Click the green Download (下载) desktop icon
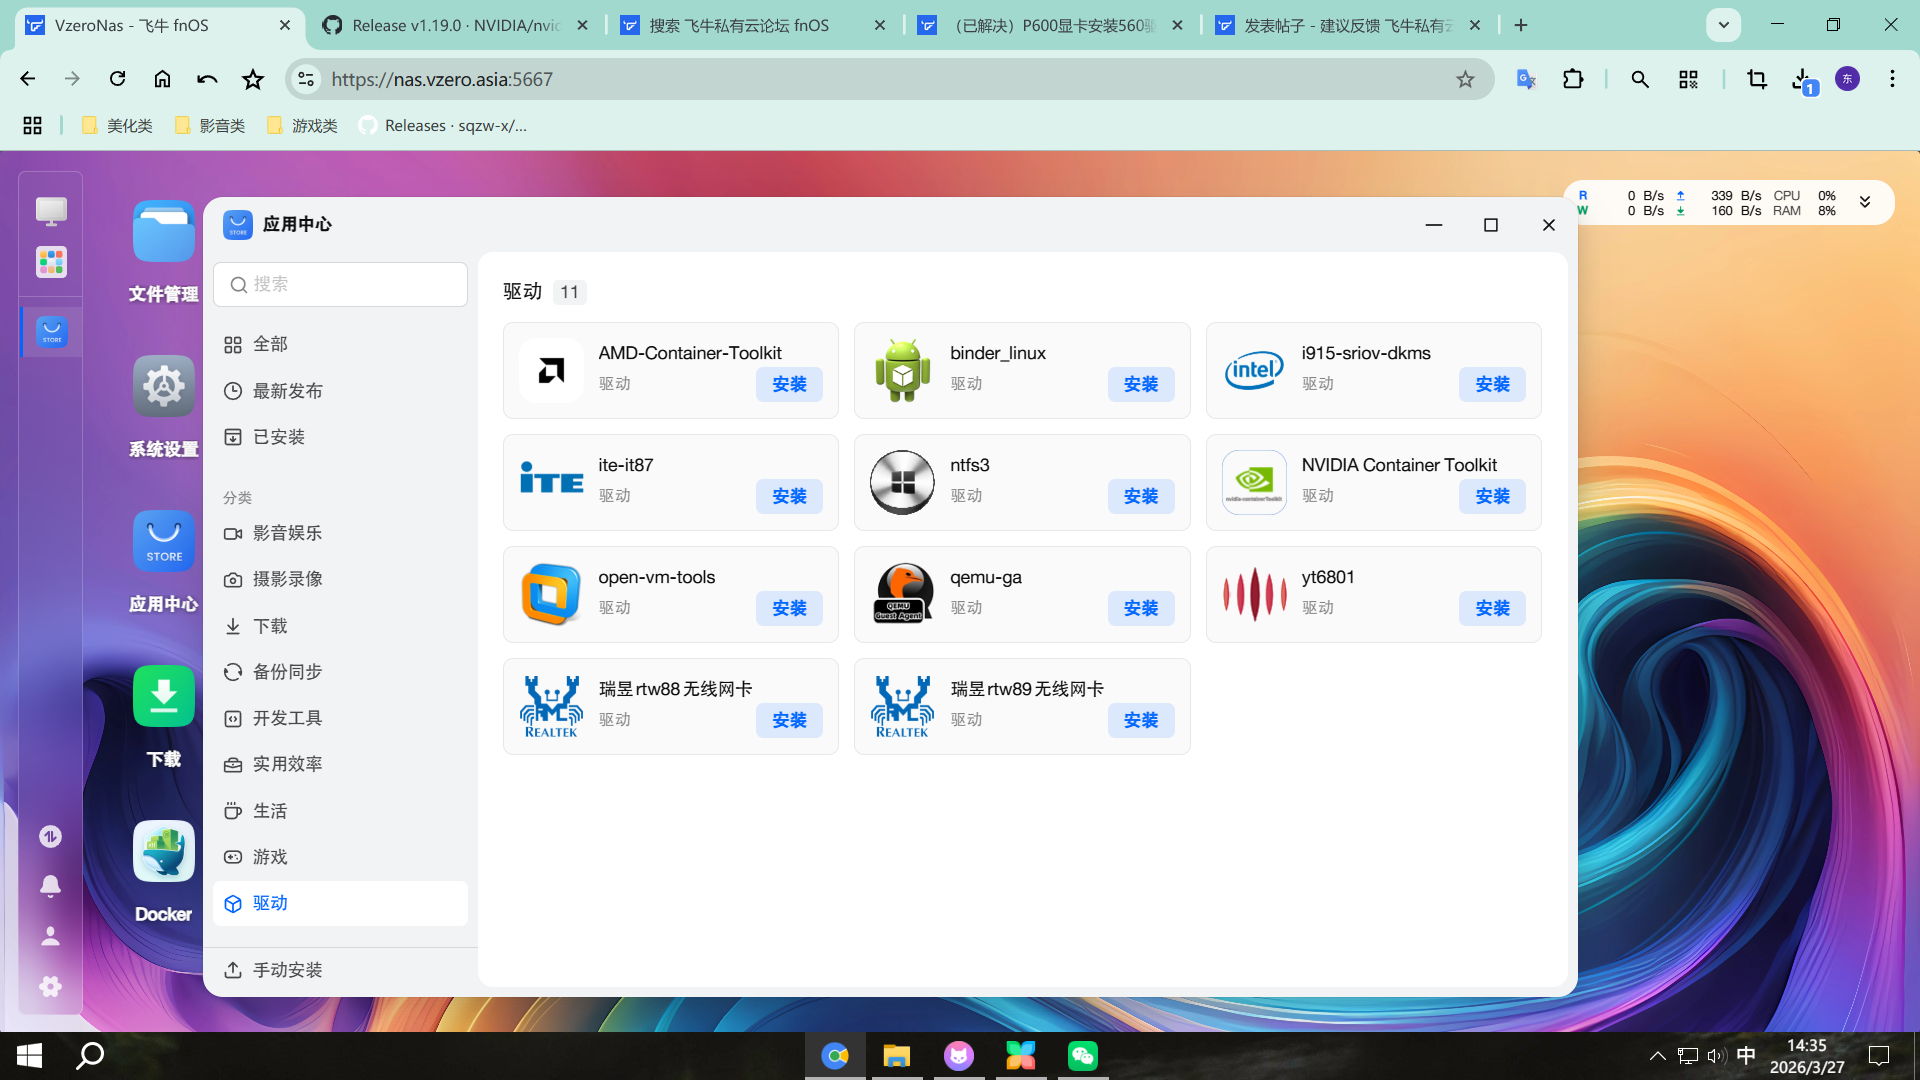Image resolution: width=1920 pixels, height=1080 pixels. click(x=163, y=696)
